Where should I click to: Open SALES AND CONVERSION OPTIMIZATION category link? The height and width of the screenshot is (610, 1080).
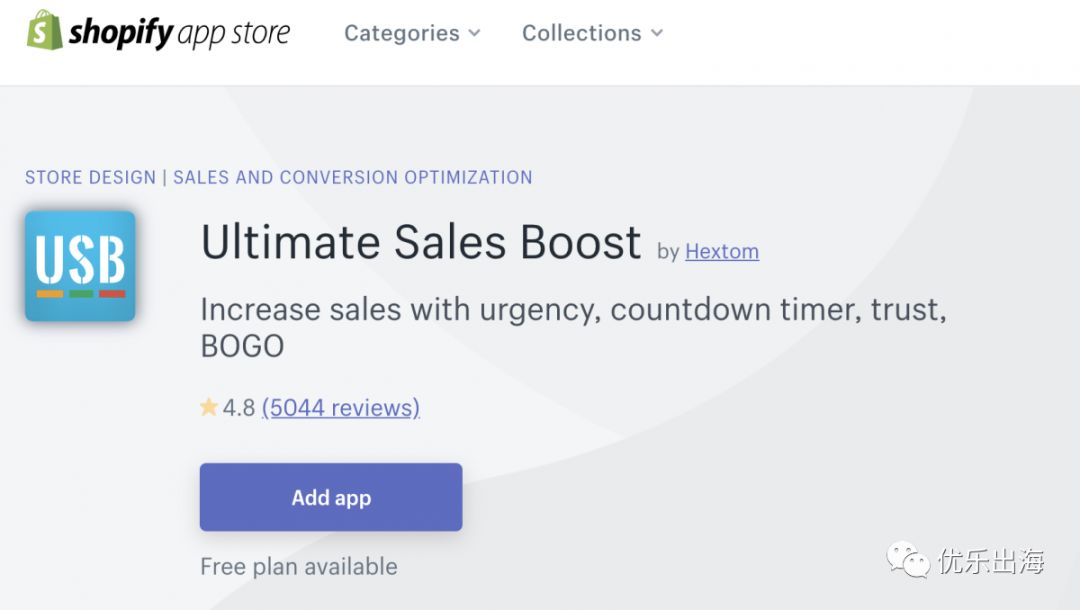pyautogui.click(x=352, y=177)
